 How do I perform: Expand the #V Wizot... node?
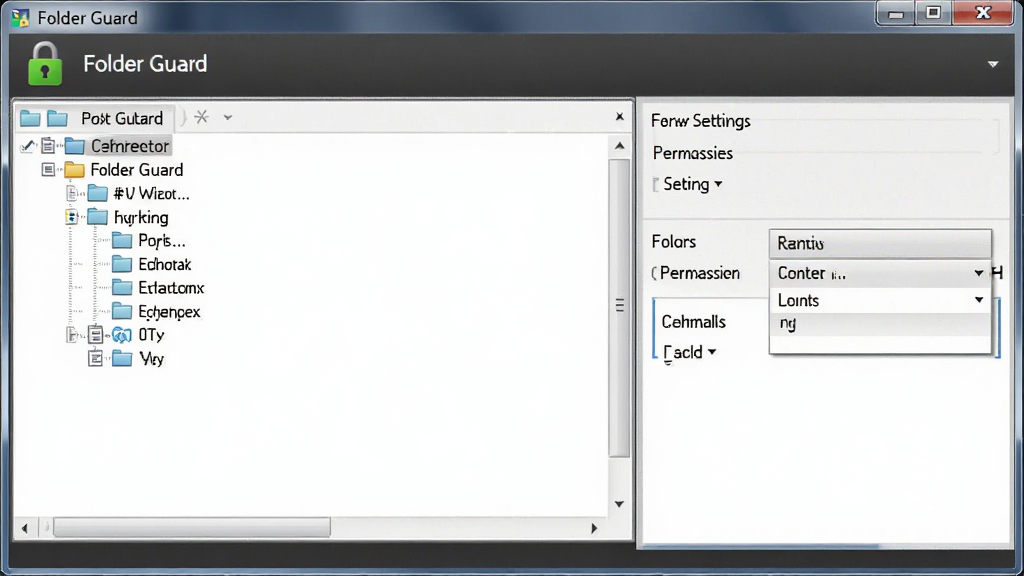pyautogui.click(x=72, y=193)
